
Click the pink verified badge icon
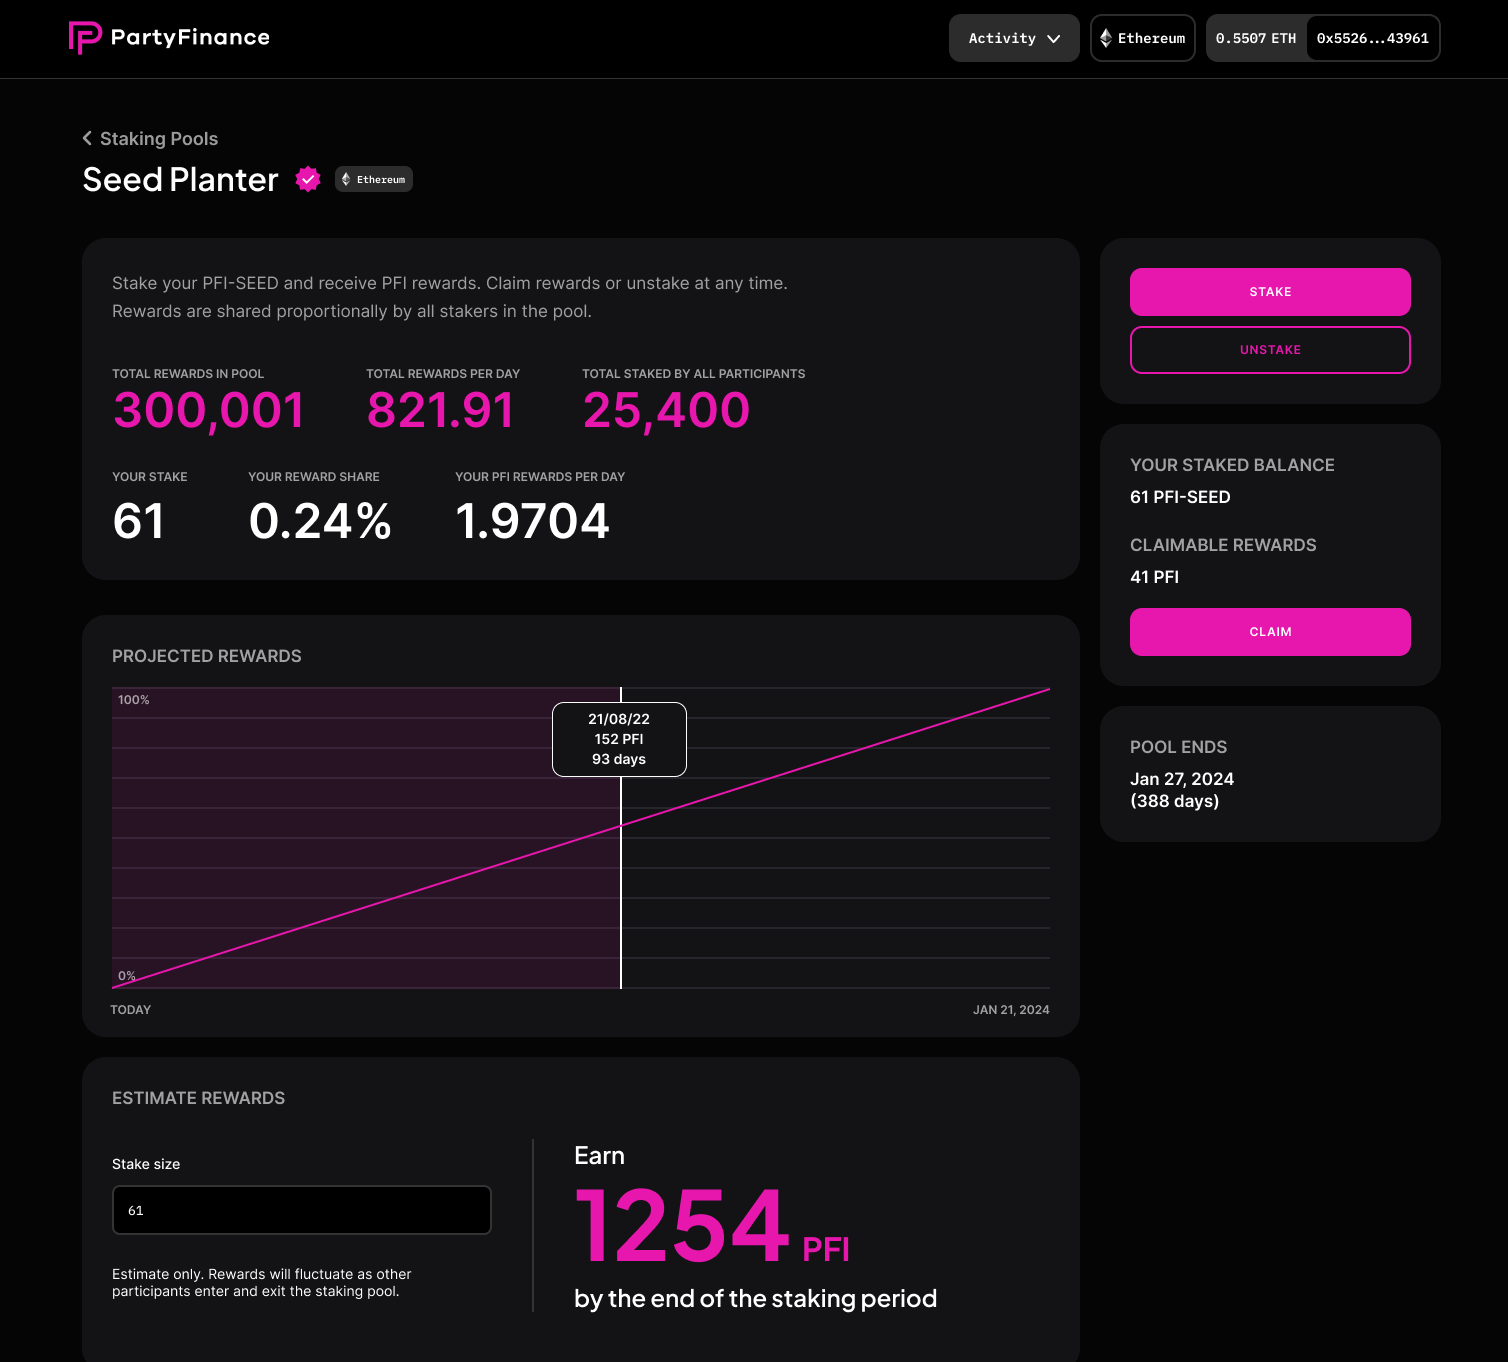click(x=308, y=179)
